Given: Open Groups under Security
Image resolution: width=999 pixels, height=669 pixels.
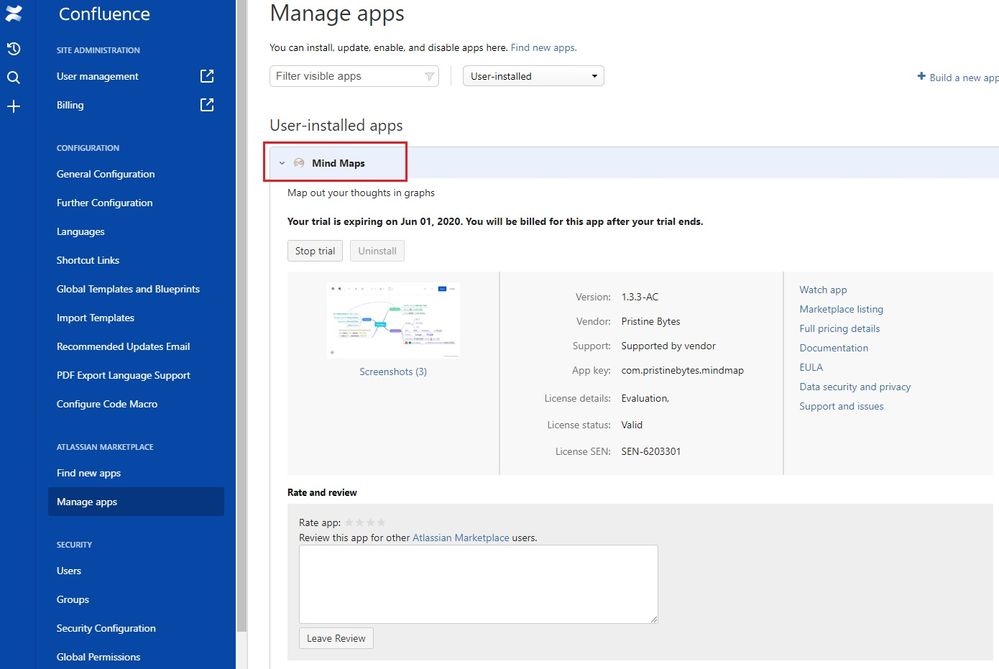Looking at the screenshot, I should [73, 600].
